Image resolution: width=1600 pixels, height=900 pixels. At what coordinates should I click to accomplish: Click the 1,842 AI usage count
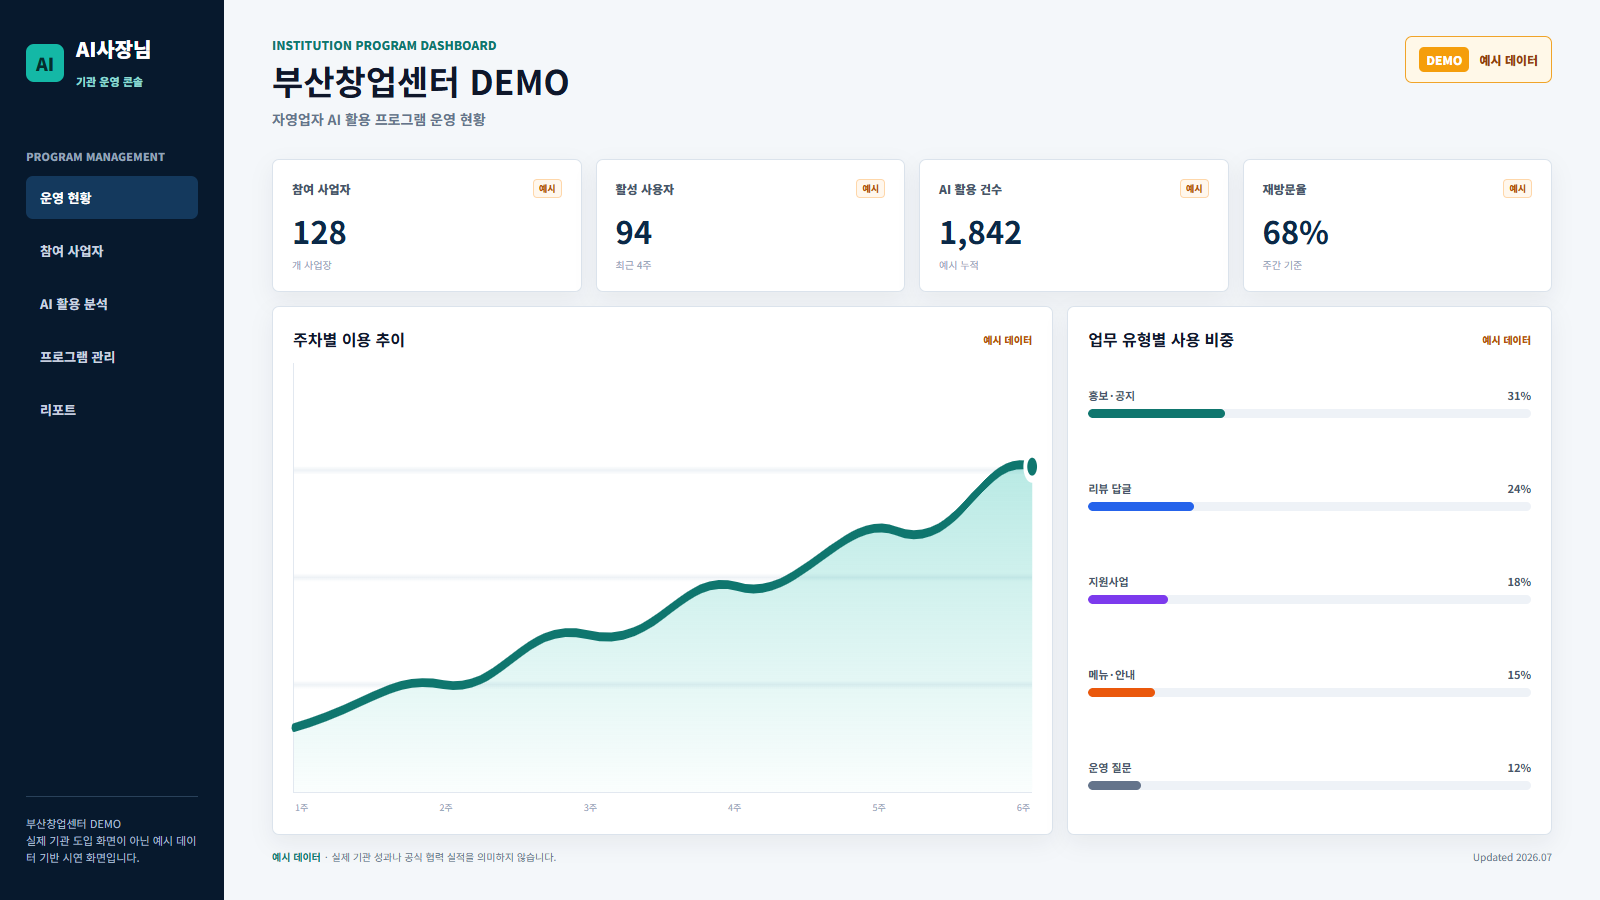click(980, 233)
